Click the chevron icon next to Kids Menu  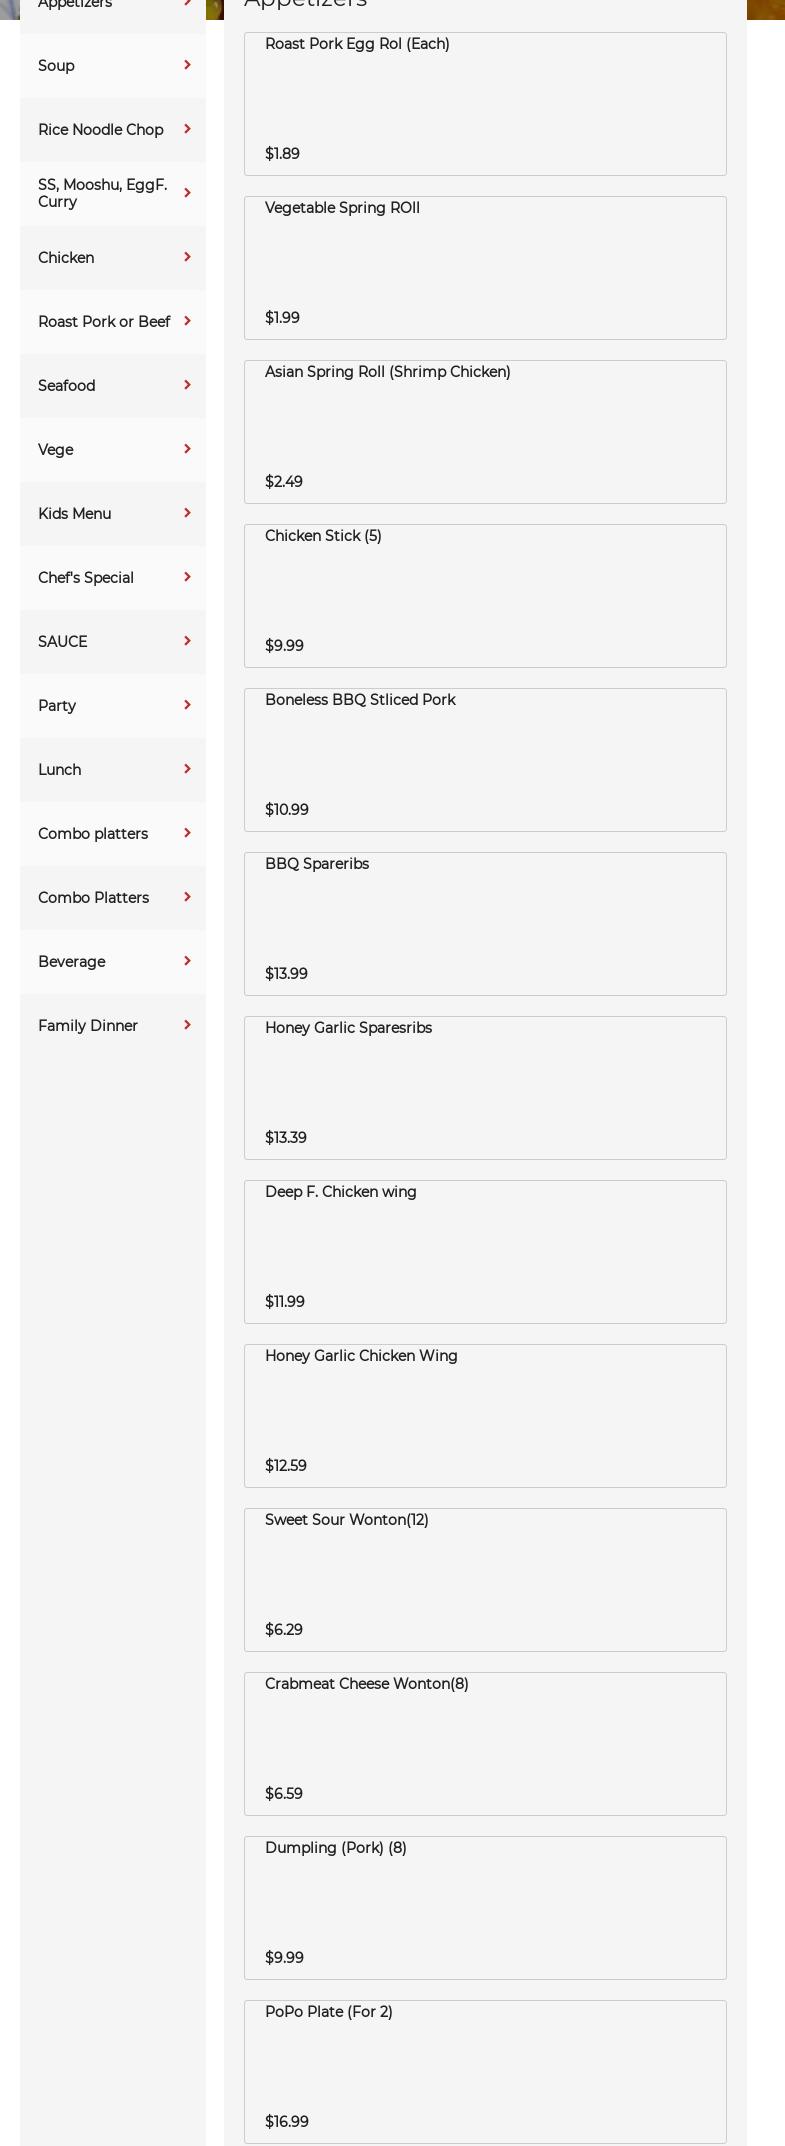[187, 513]
